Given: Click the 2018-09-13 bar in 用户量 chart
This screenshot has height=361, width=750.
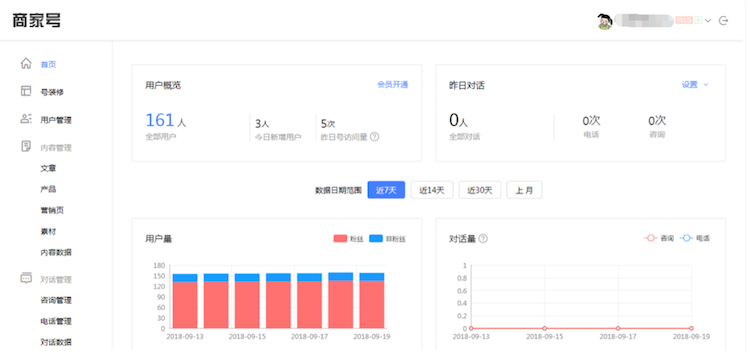Looking at the screenshot, I should tap(185, 301).
